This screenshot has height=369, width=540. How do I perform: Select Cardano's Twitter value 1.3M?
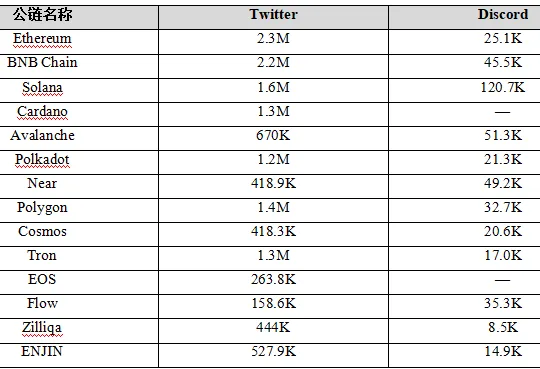(273, 111)
